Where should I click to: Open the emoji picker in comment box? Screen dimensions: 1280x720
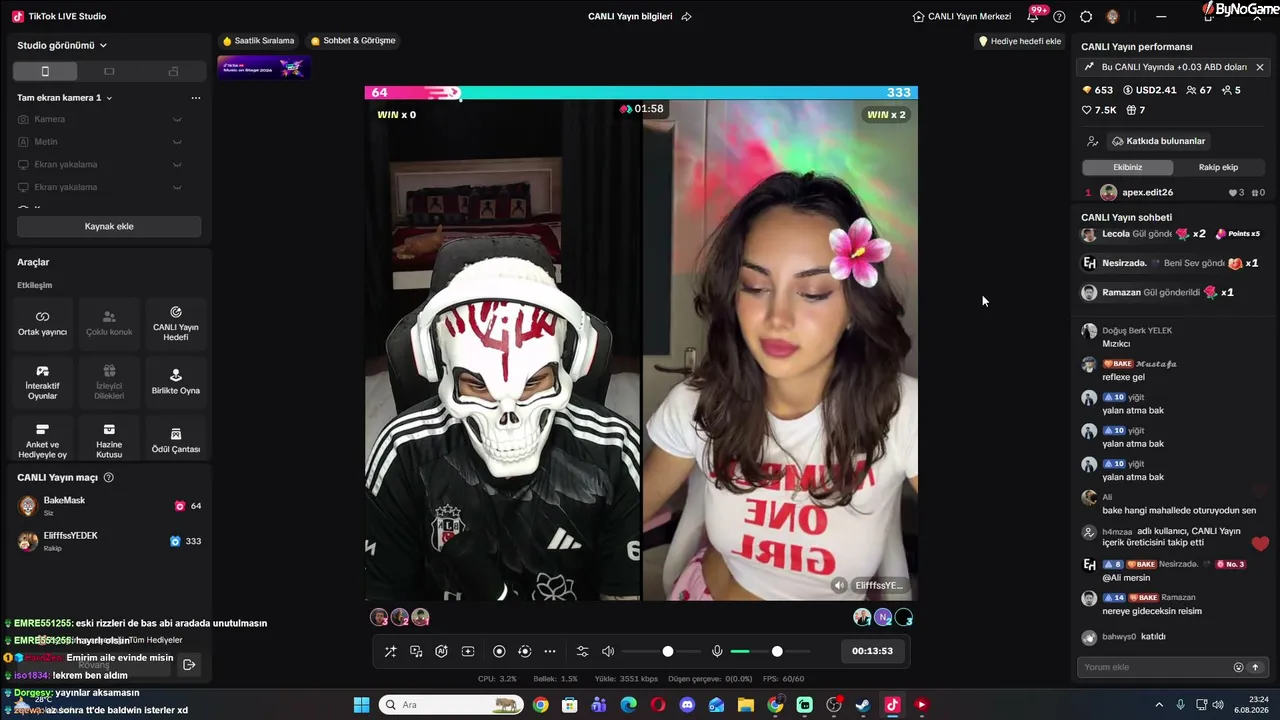pyautogui.click(x=1238, y=667)
